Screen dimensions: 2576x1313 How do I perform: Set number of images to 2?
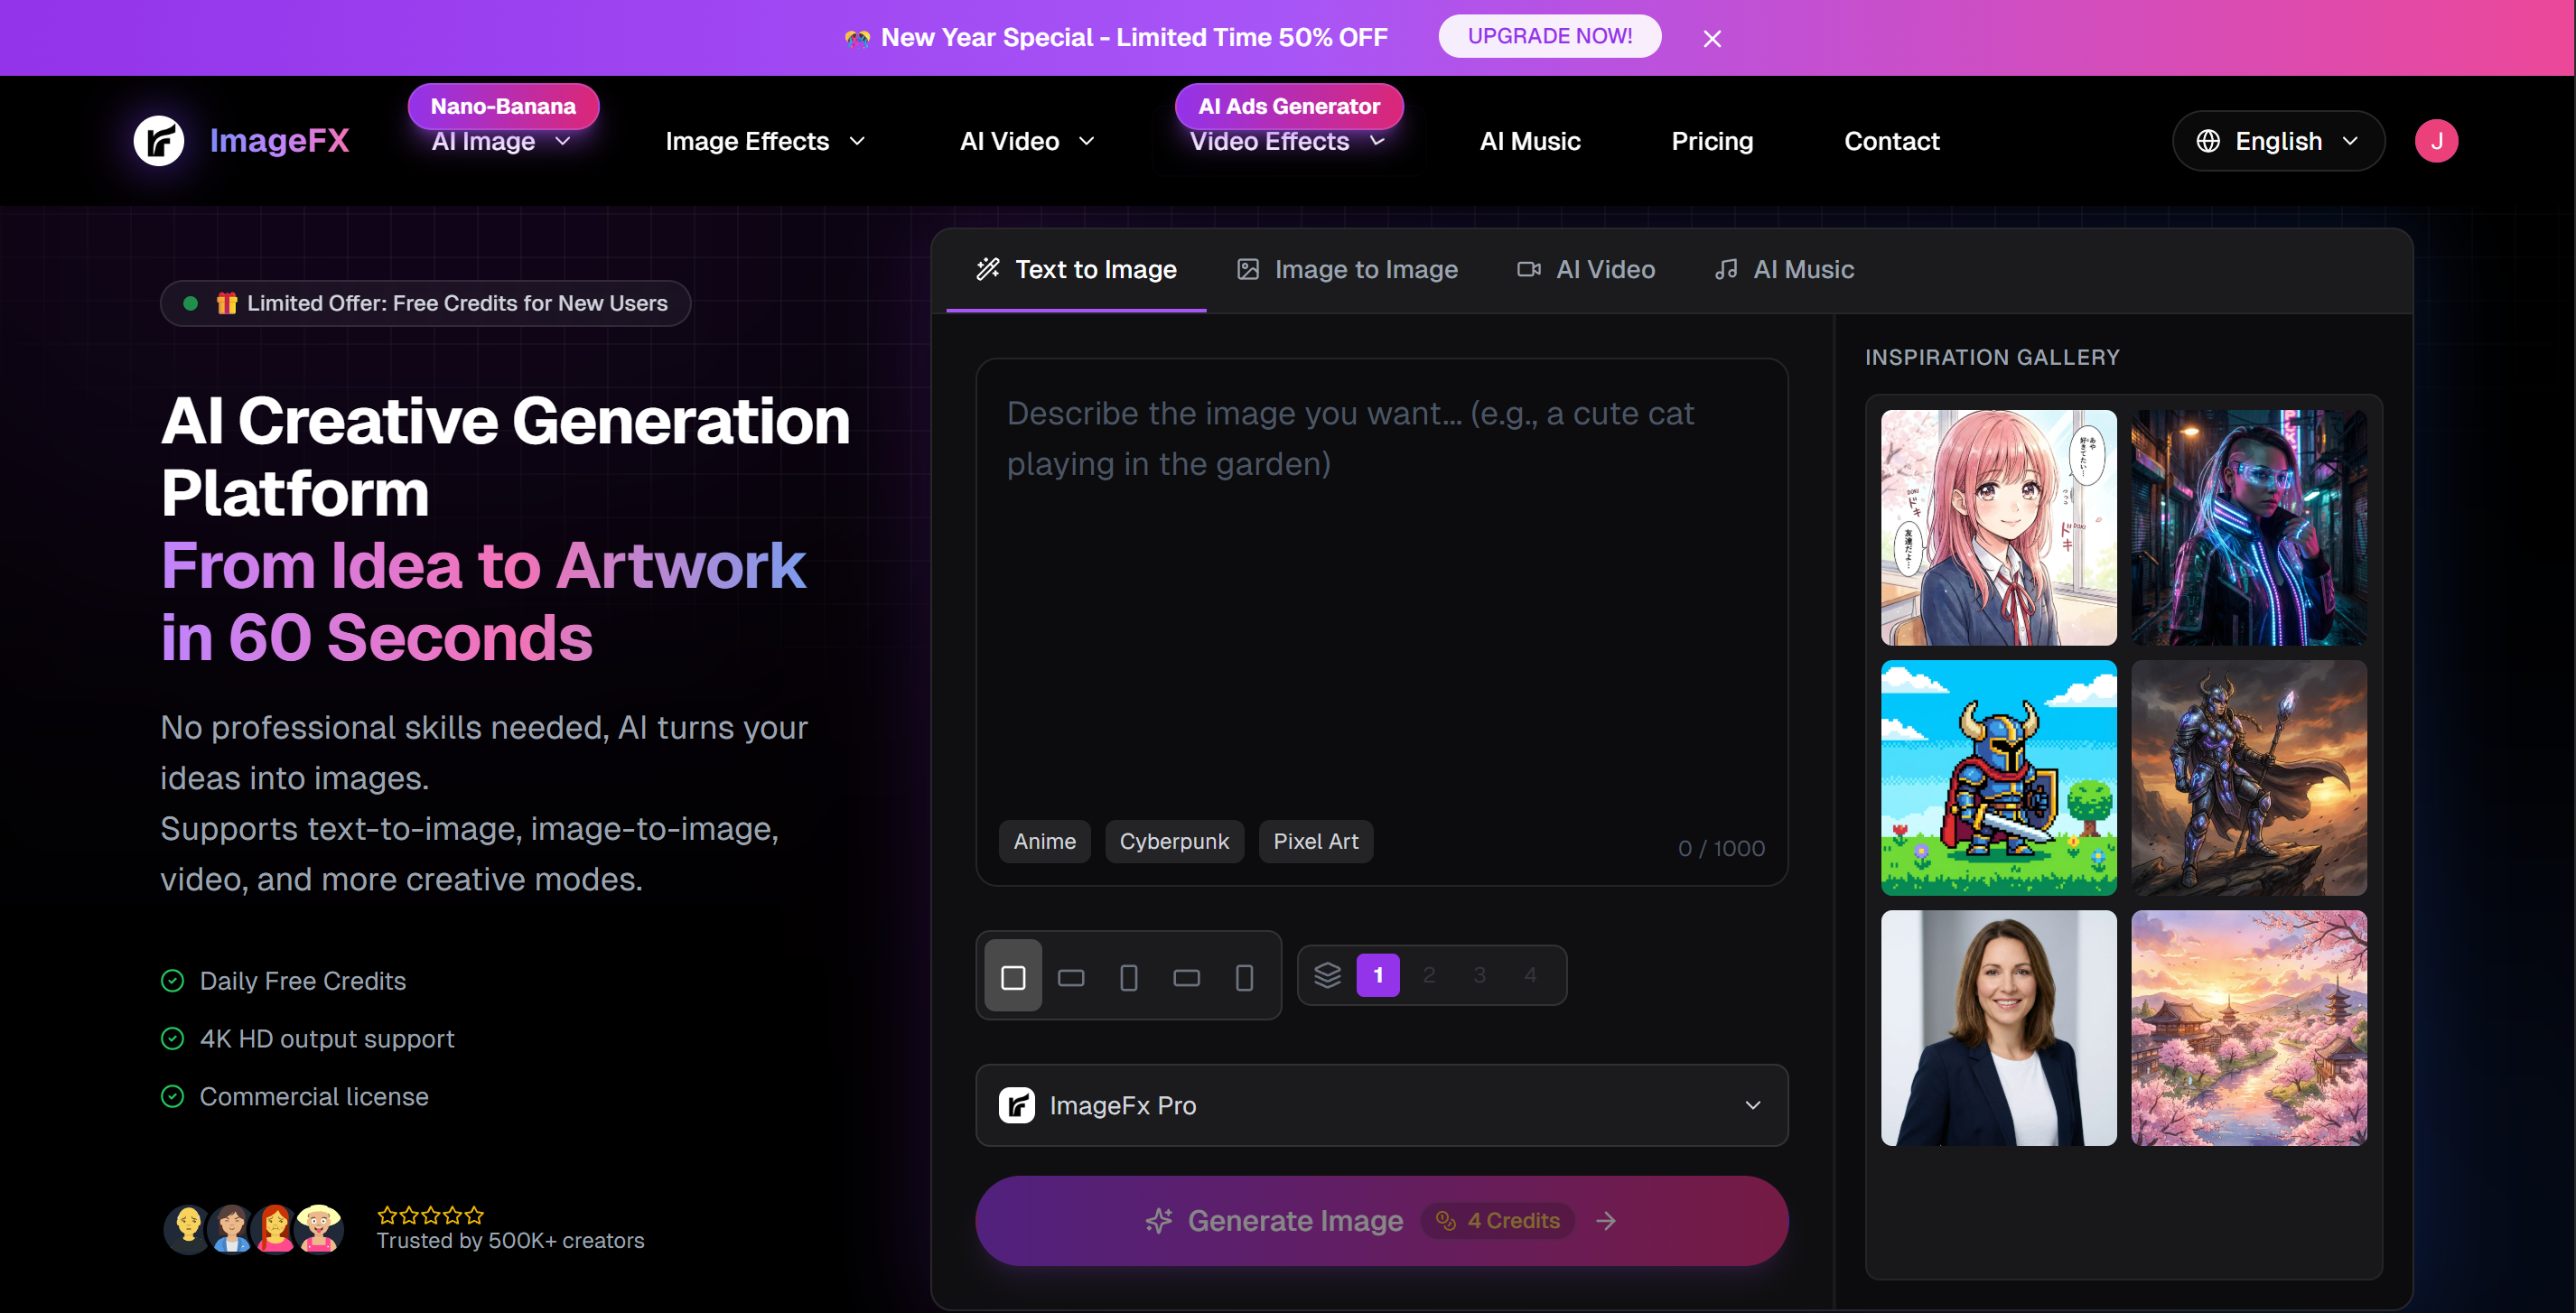pos(1428,975)
